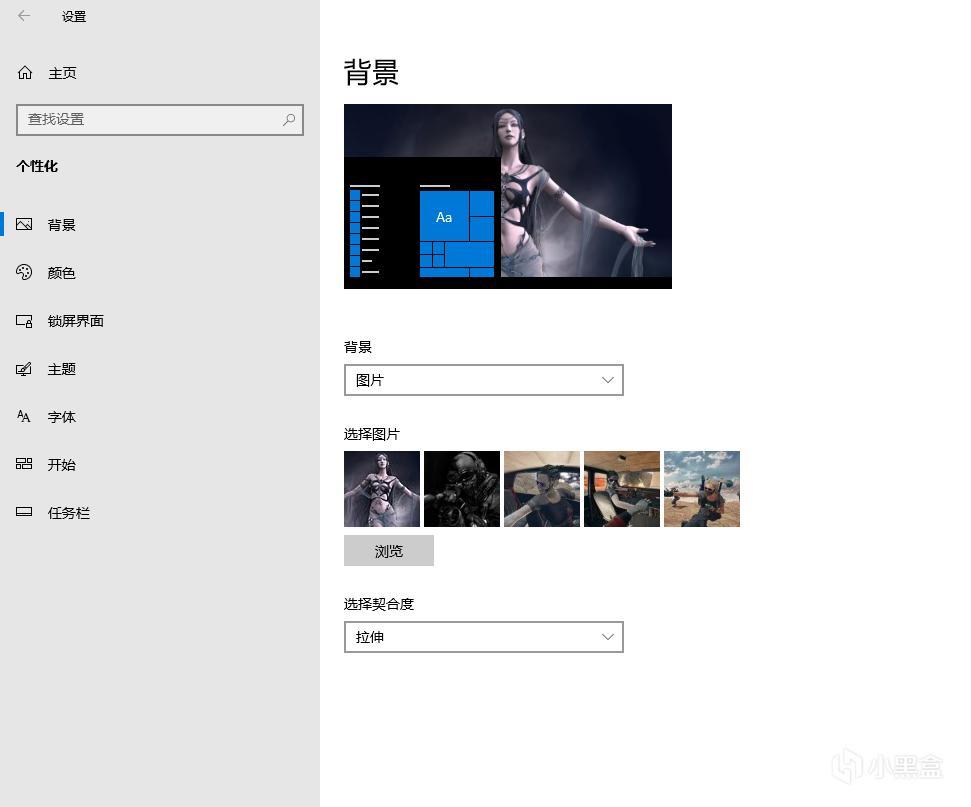Image resolution: width=971 pixels, height=807 pixels.
Task: Select the fantasy woman wallpaper thumbnail
Action: click(382, 489)
